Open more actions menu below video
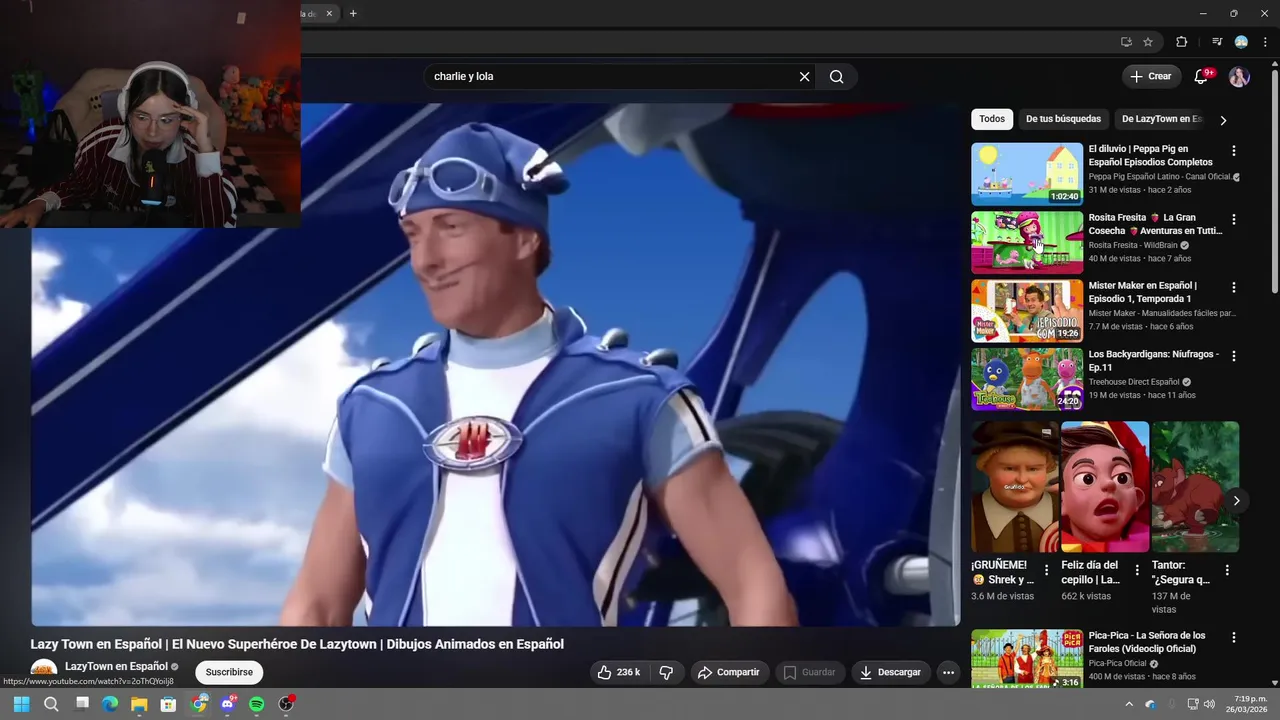The width and height of the screenshot is (1280, 720). point(948,672)
